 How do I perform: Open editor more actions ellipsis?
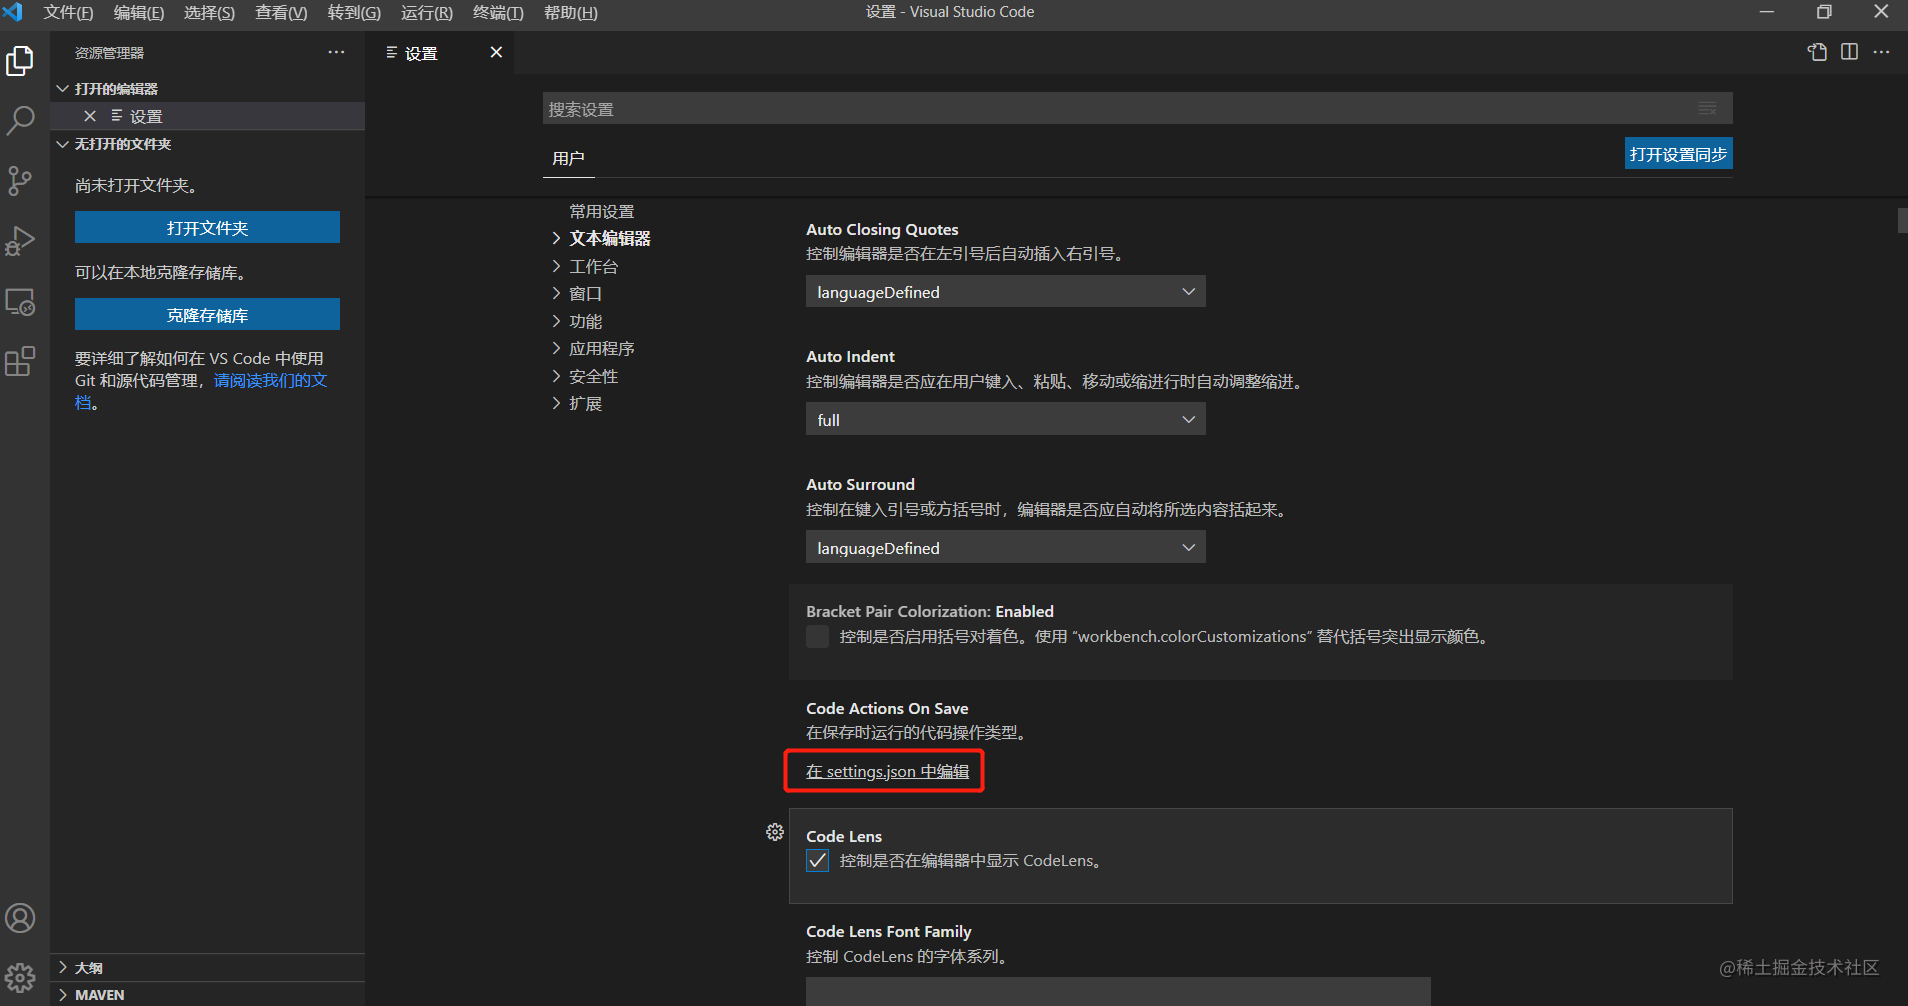pos(1881,52)
